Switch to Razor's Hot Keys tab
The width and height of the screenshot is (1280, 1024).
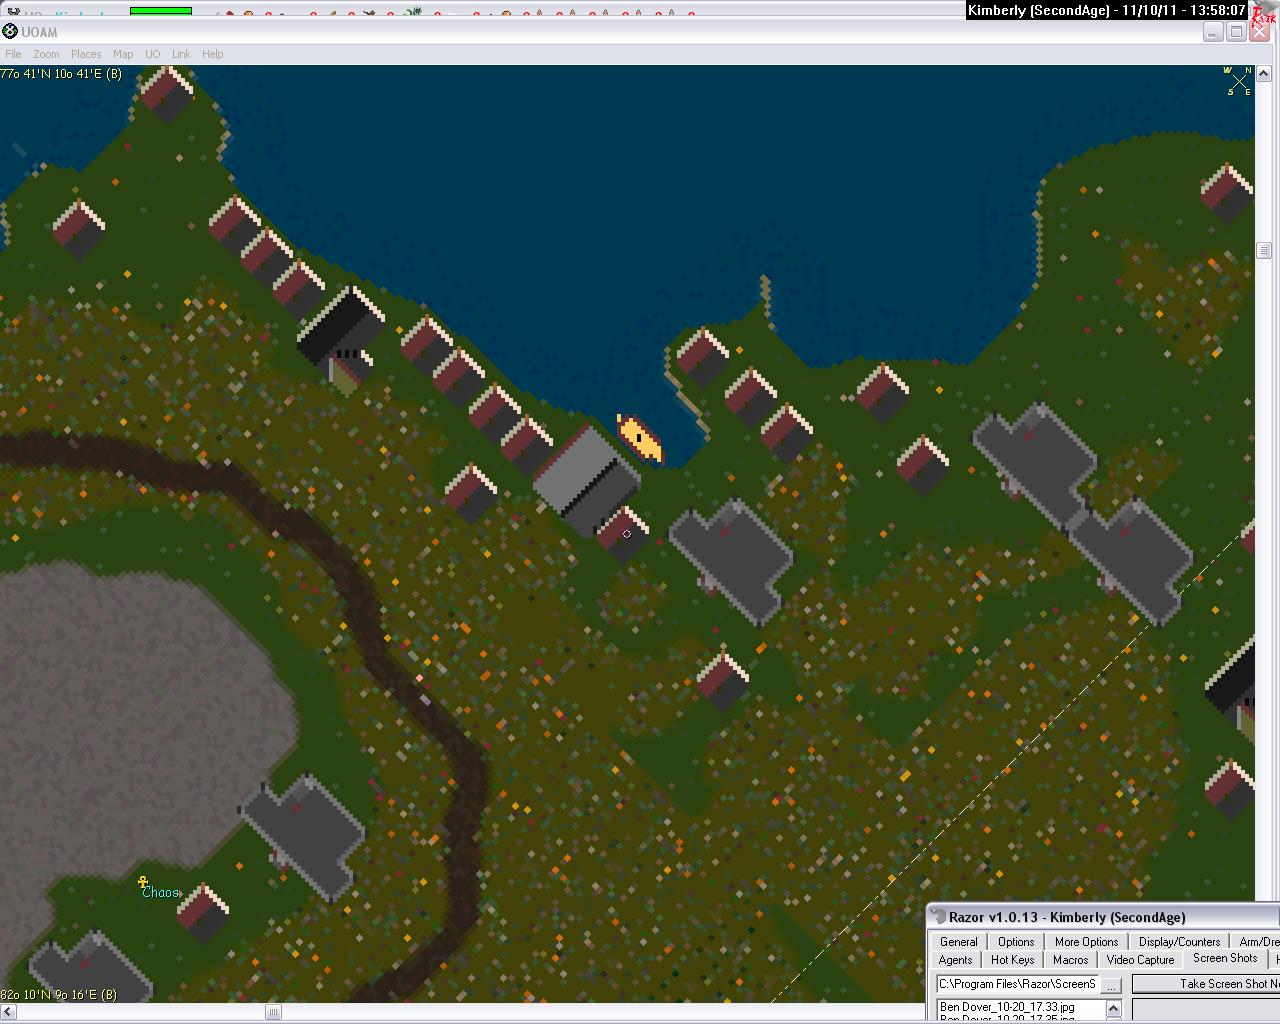(1012, 960)
